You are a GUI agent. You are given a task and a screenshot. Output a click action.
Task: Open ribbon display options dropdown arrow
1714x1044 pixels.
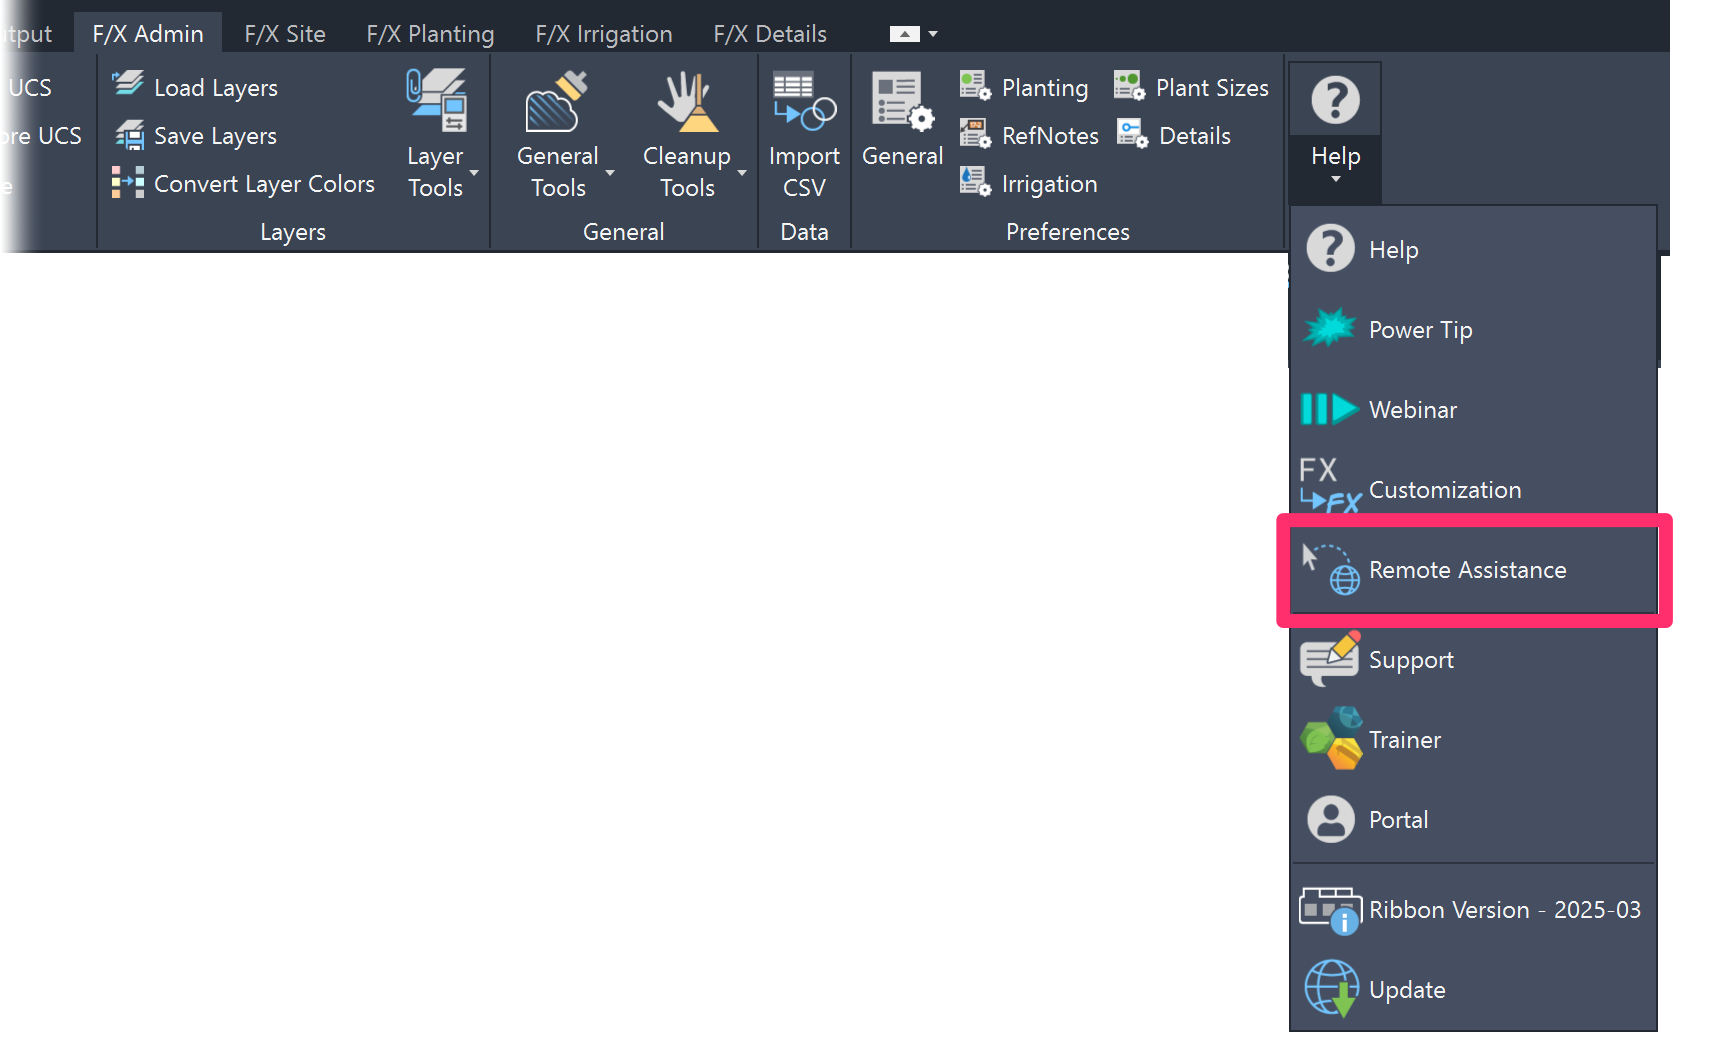(x=933, y=34)
